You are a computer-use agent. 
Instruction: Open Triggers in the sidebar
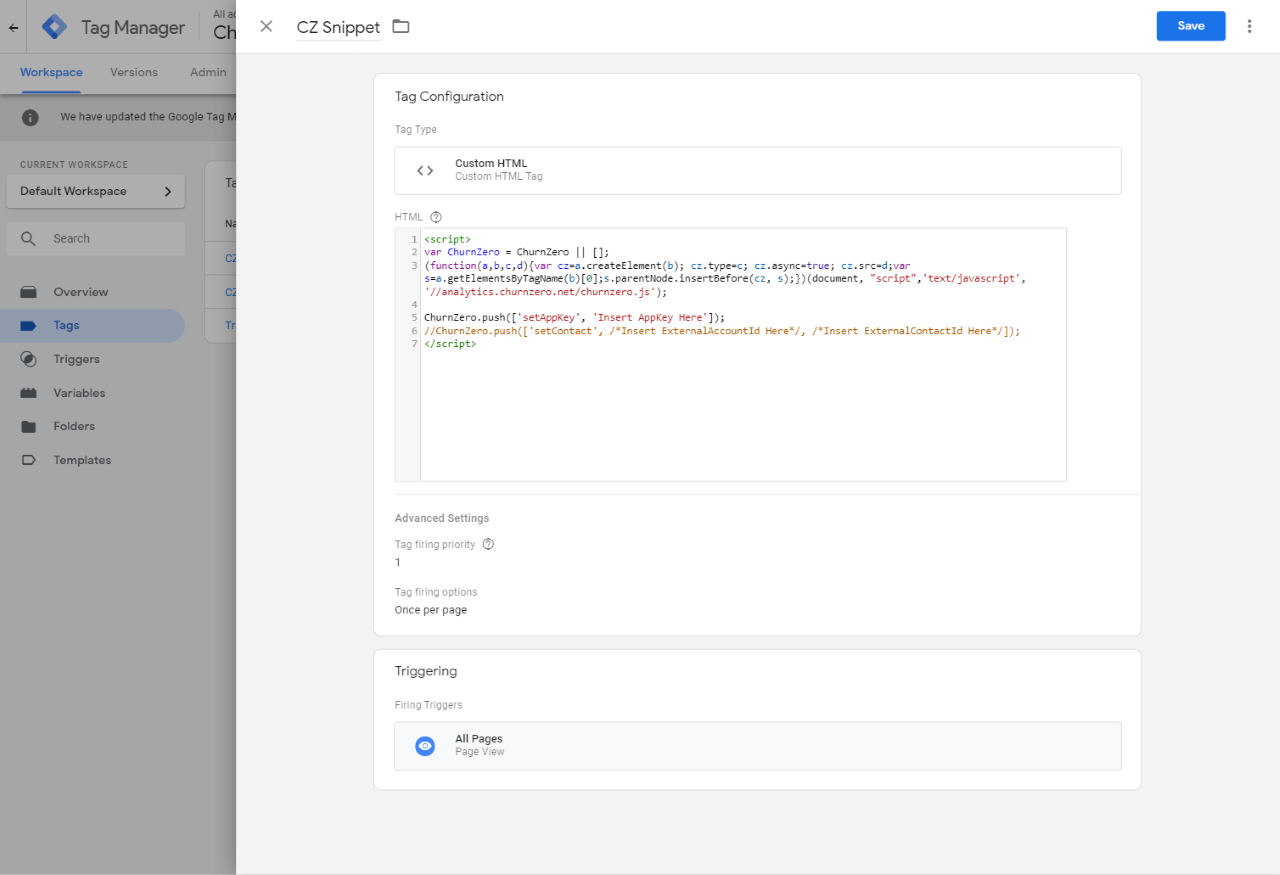coord(92,359)
